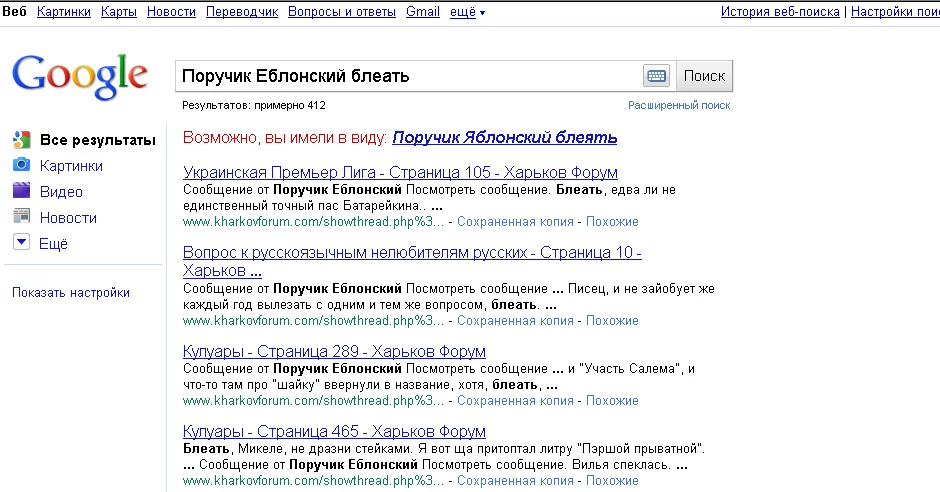Select "Картинки" sidebar text filter
The width and height of the screenshot is (940, 492).
[71, 166]
